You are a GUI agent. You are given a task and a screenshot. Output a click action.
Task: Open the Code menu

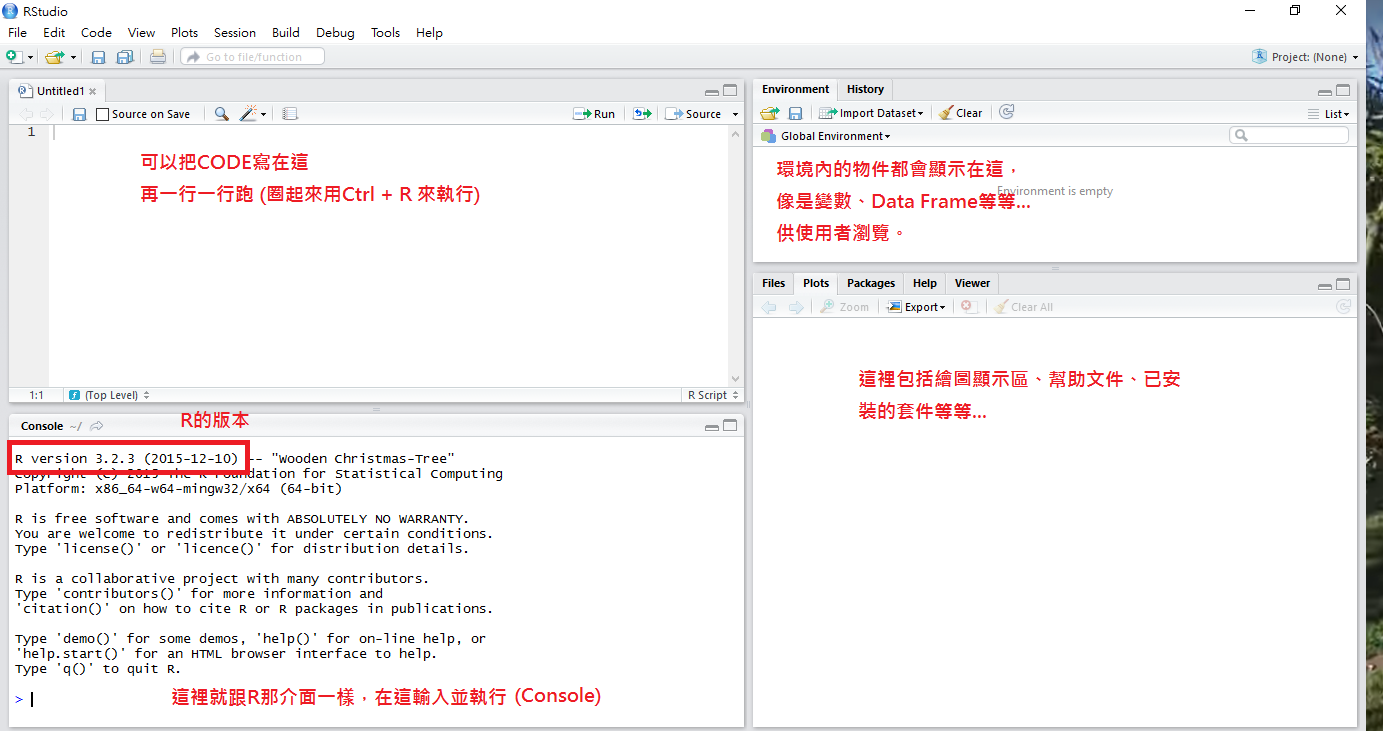click(96, 33)
